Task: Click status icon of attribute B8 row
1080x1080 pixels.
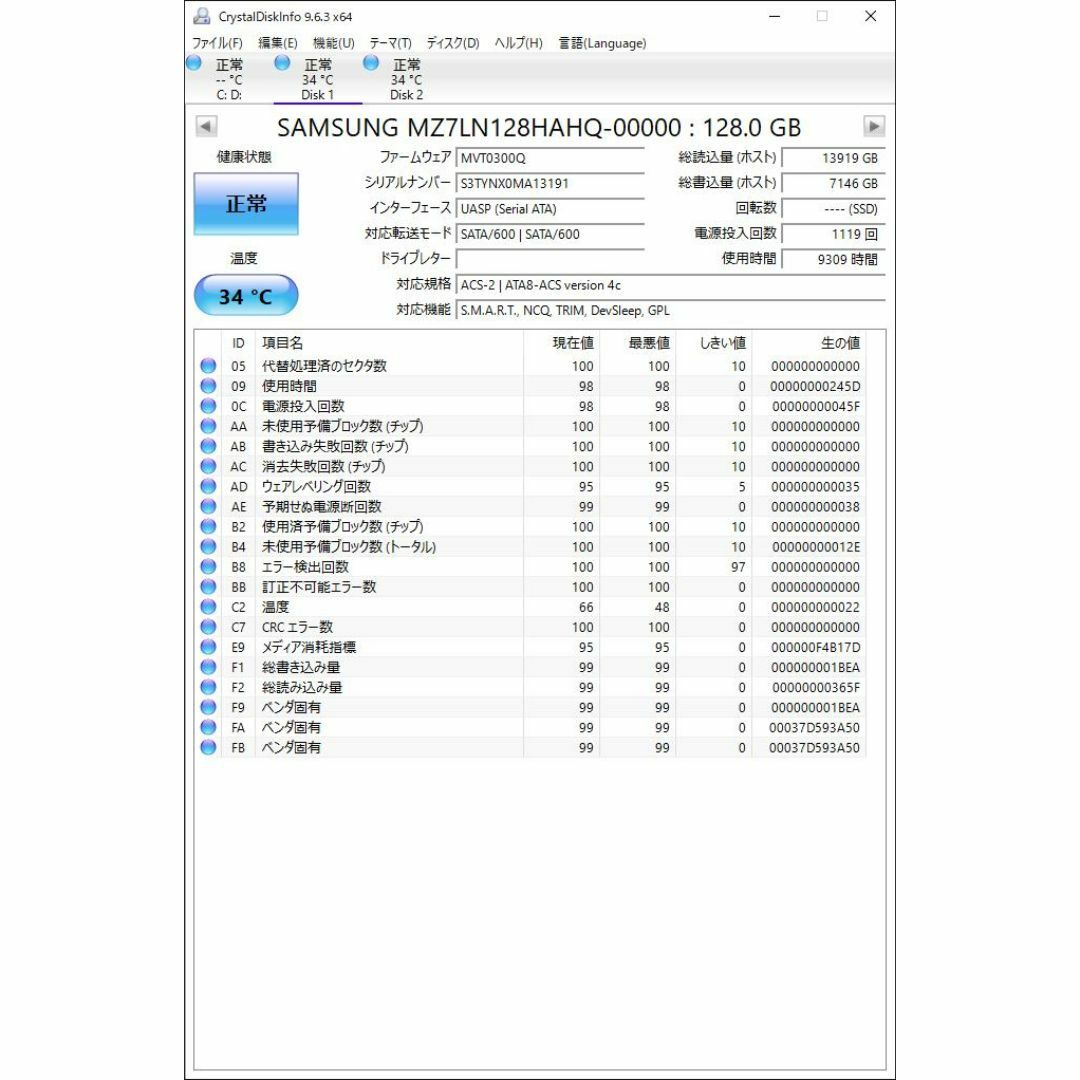Action: (208, 566)
